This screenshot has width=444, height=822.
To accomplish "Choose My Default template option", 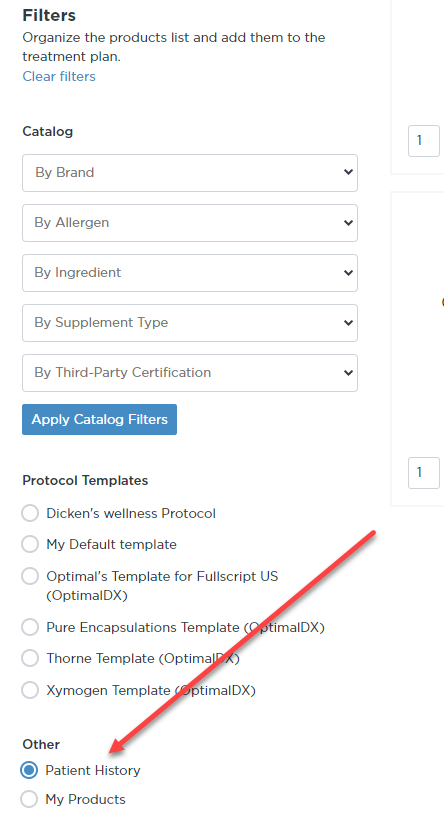I will tap(30, 544).
